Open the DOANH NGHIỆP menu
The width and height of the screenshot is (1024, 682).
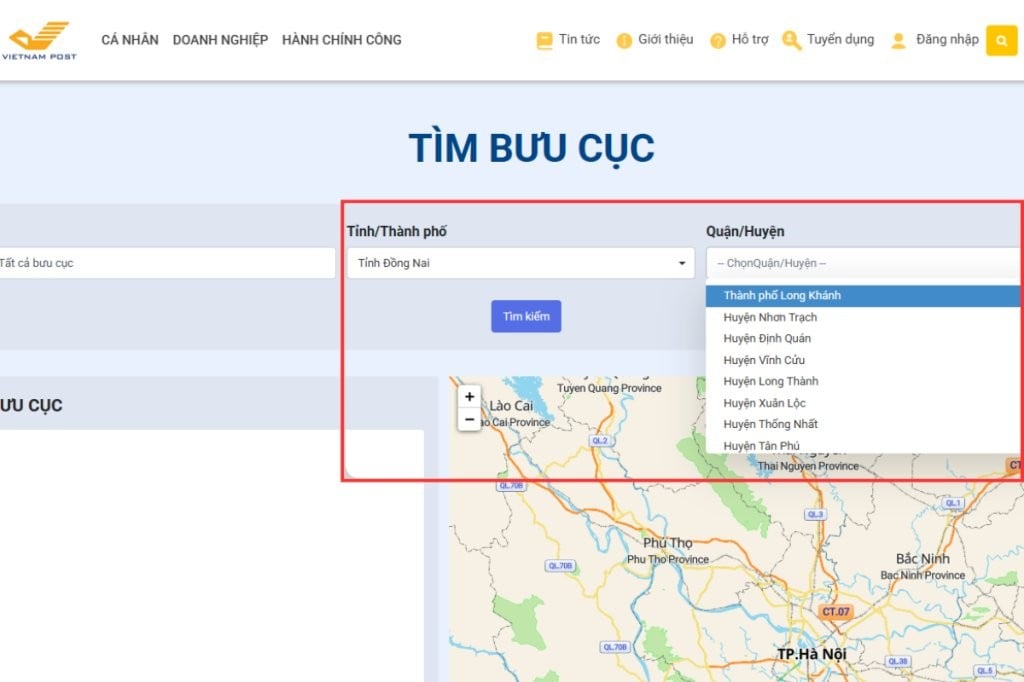(x=220, y=40)
